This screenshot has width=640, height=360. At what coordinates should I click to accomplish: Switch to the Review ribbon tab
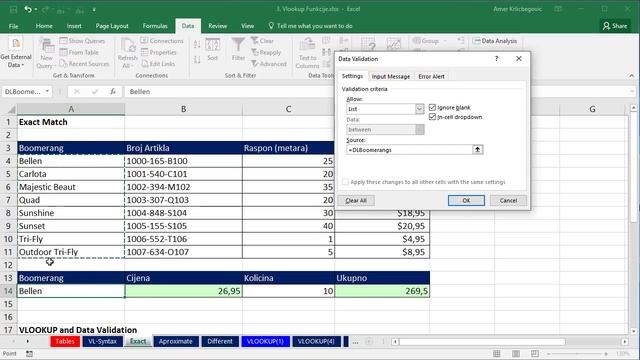pos(218,26)
